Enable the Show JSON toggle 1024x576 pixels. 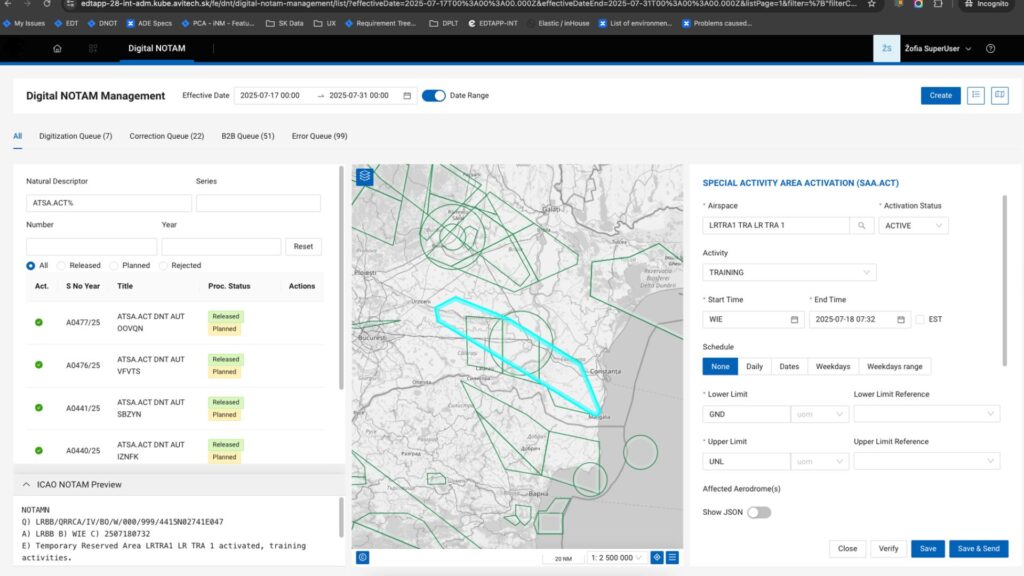pos(759,512)
